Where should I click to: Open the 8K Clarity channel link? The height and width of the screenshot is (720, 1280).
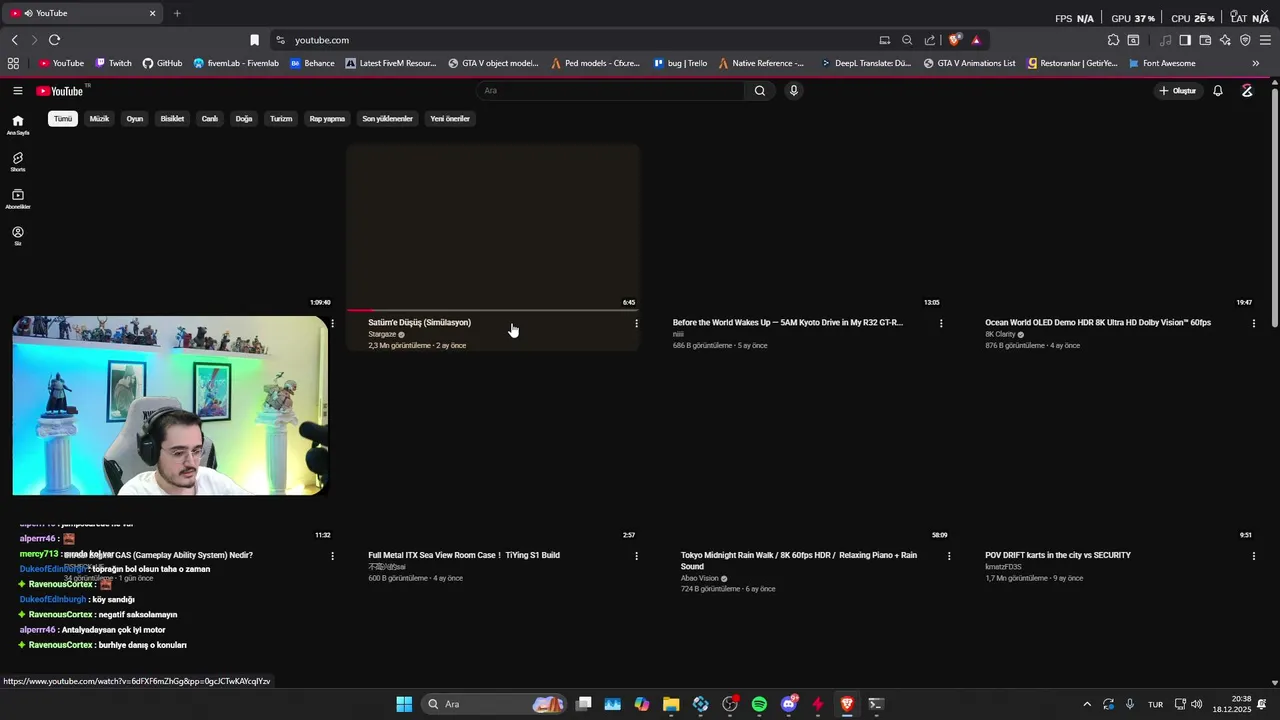click(x=1000, y=335)
